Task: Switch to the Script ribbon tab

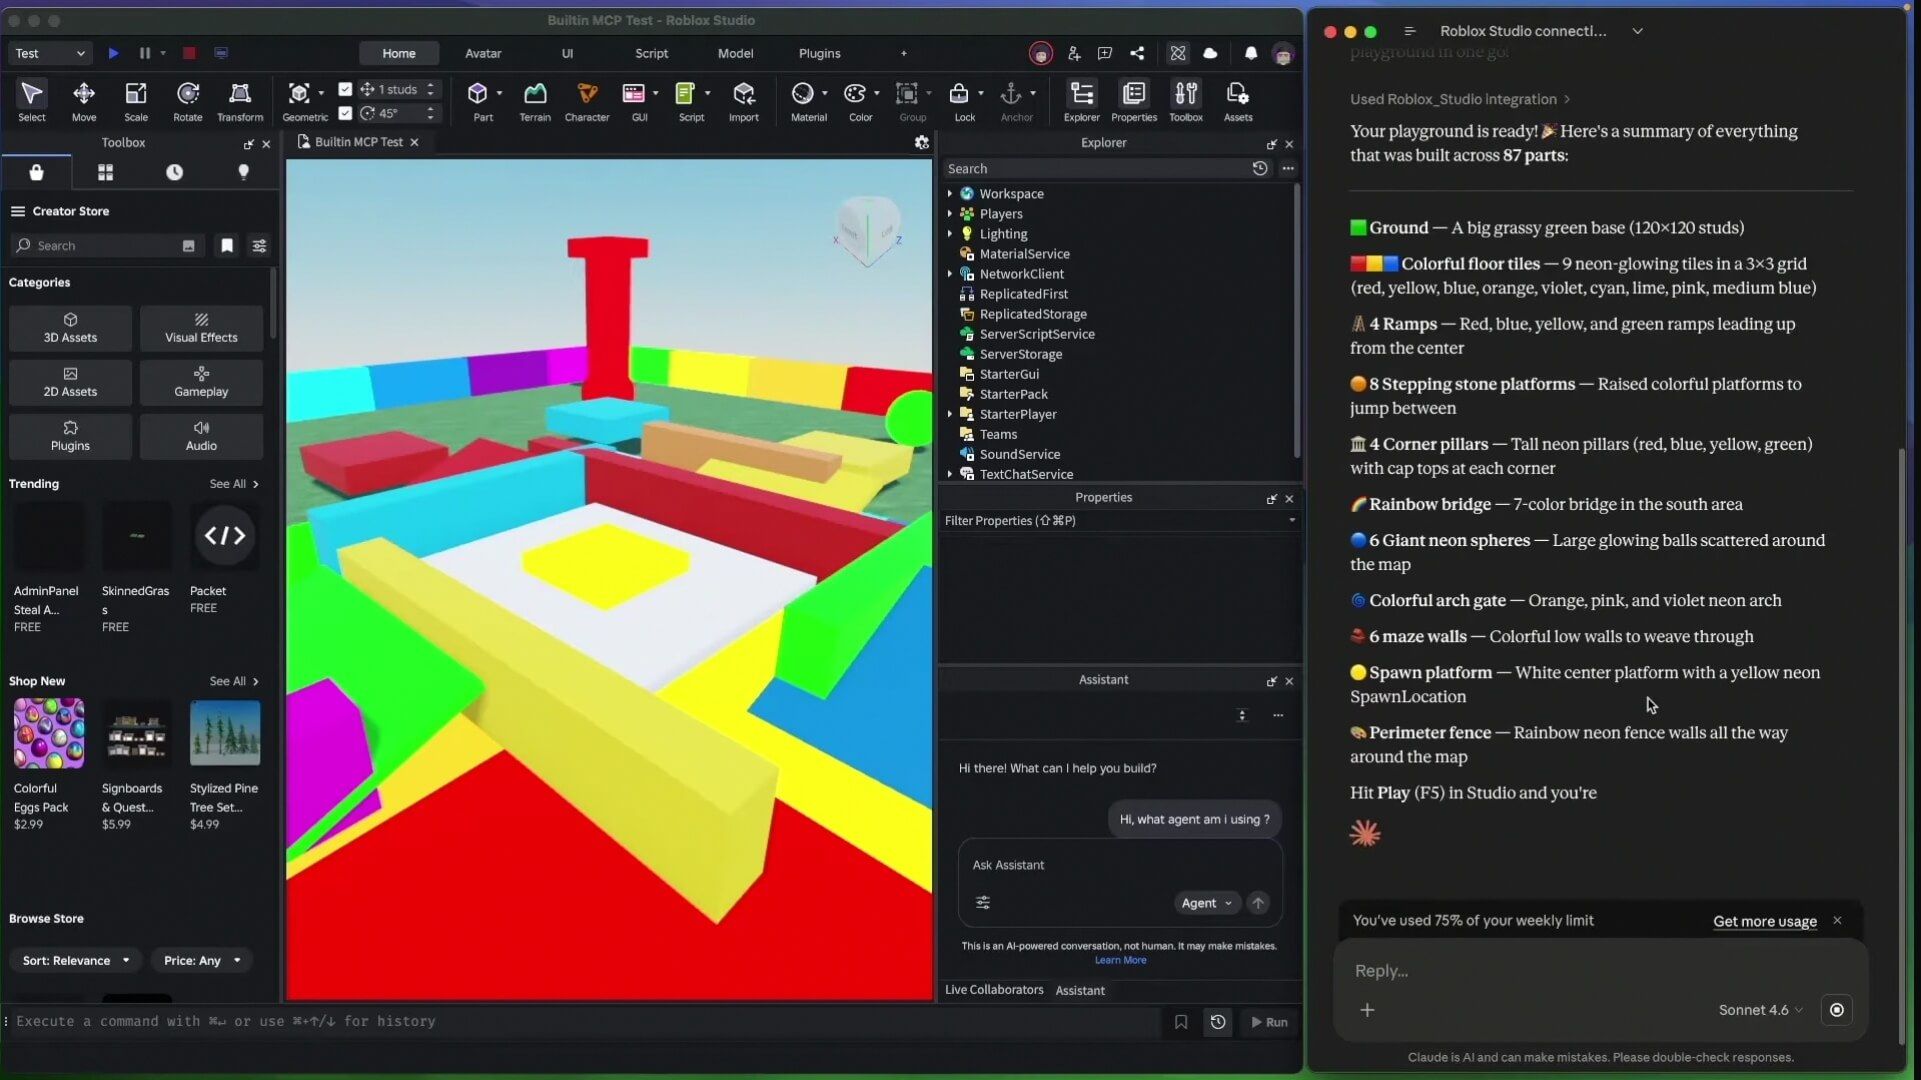Action: coord(651,53)
